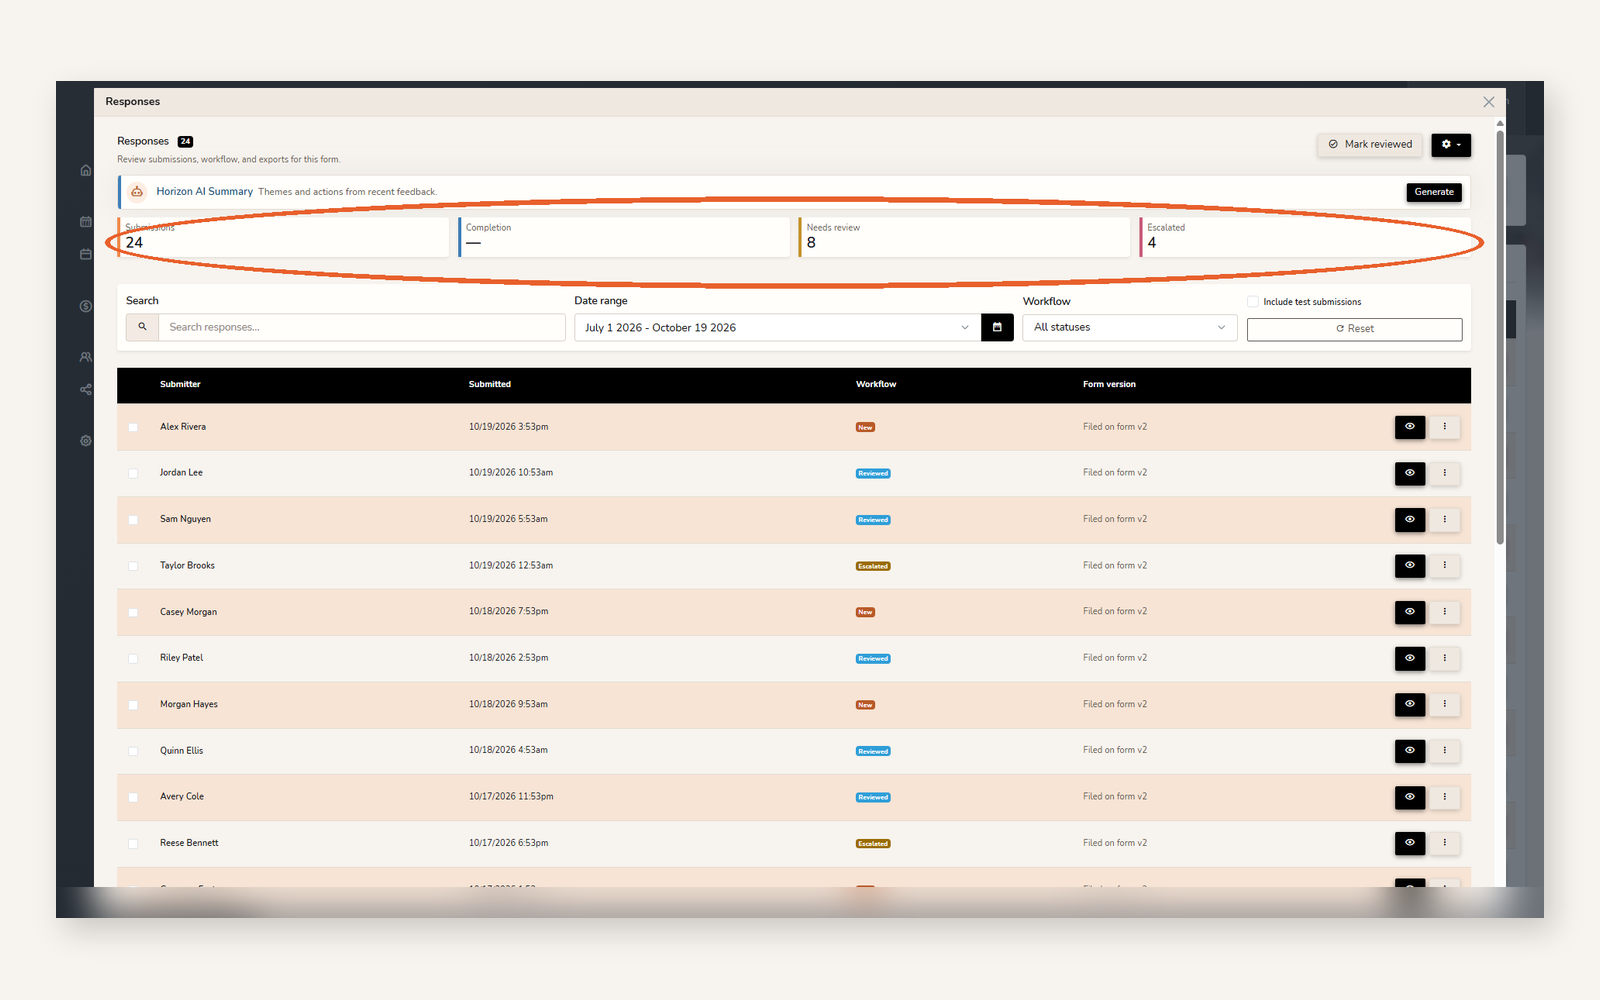This screenshot has width=1600, height=1000.
Task: Expand the Quinn Ellis row options menu
Action: [1444, 750]
